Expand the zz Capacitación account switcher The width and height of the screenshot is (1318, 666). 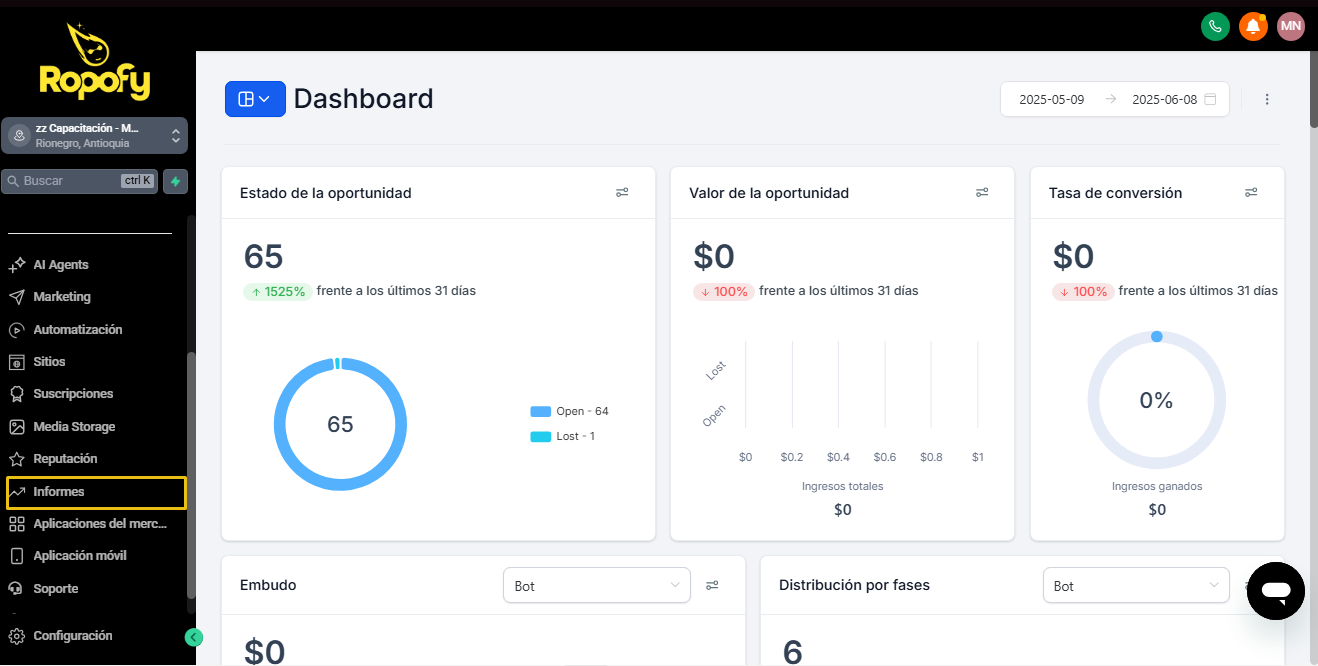[x=94, y=136]
